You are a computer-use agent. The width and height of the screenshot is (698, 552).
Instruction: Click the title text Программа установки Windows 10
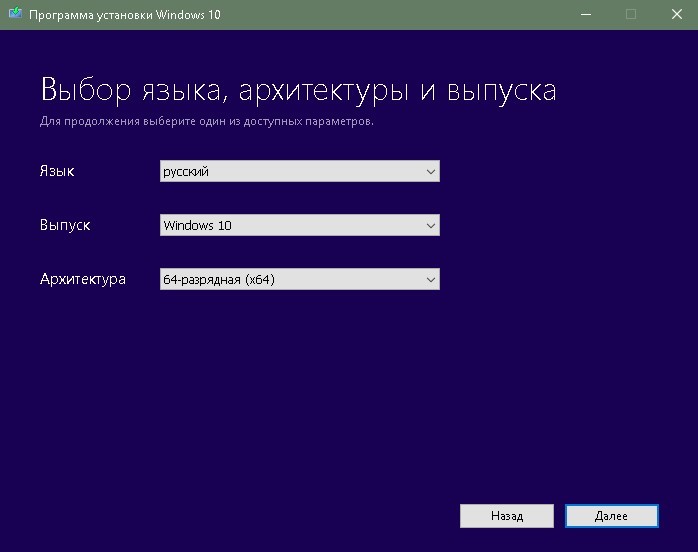tap(125, 15)
